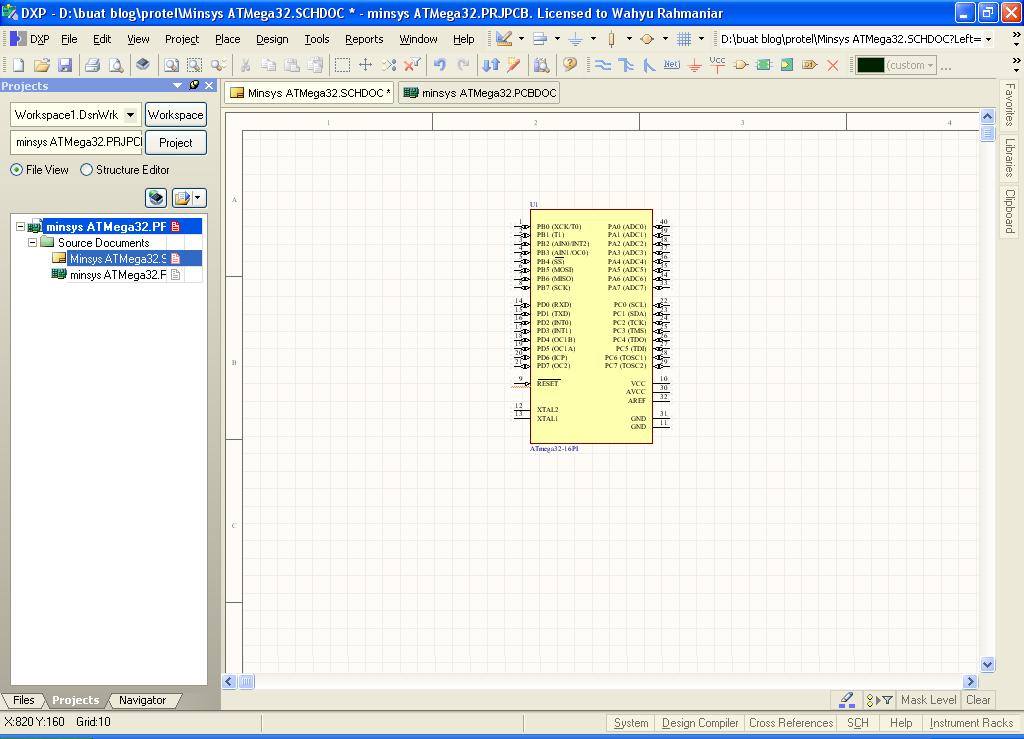Select File View radio button
Screen dimensions: 1024x739
pos(16,170)
